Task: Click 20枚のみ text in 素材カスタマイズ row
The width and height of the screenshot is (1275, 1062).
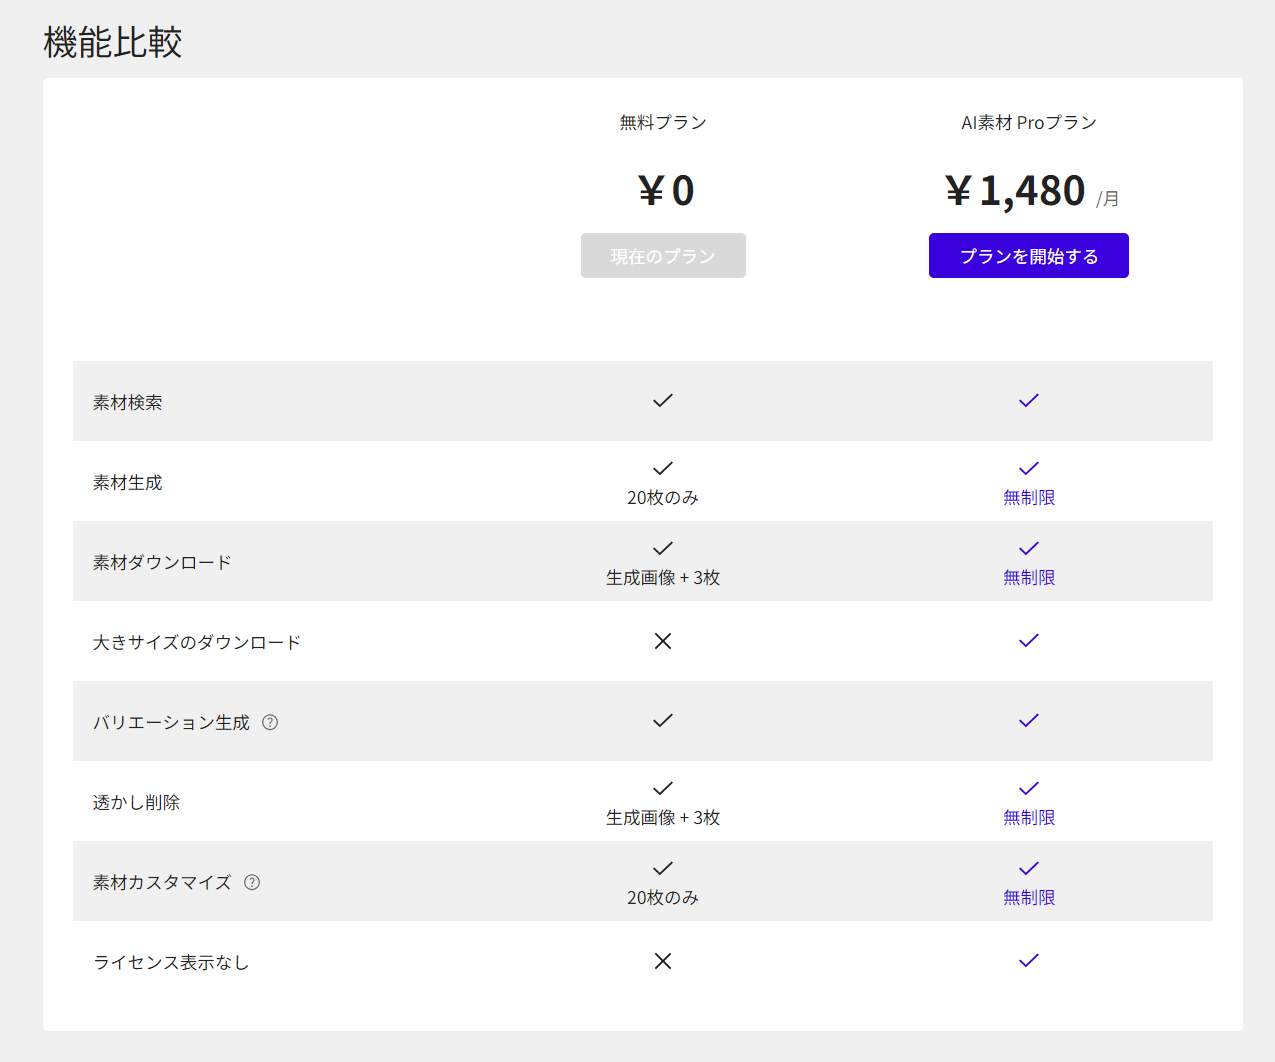Action: (x=662, y=898)
